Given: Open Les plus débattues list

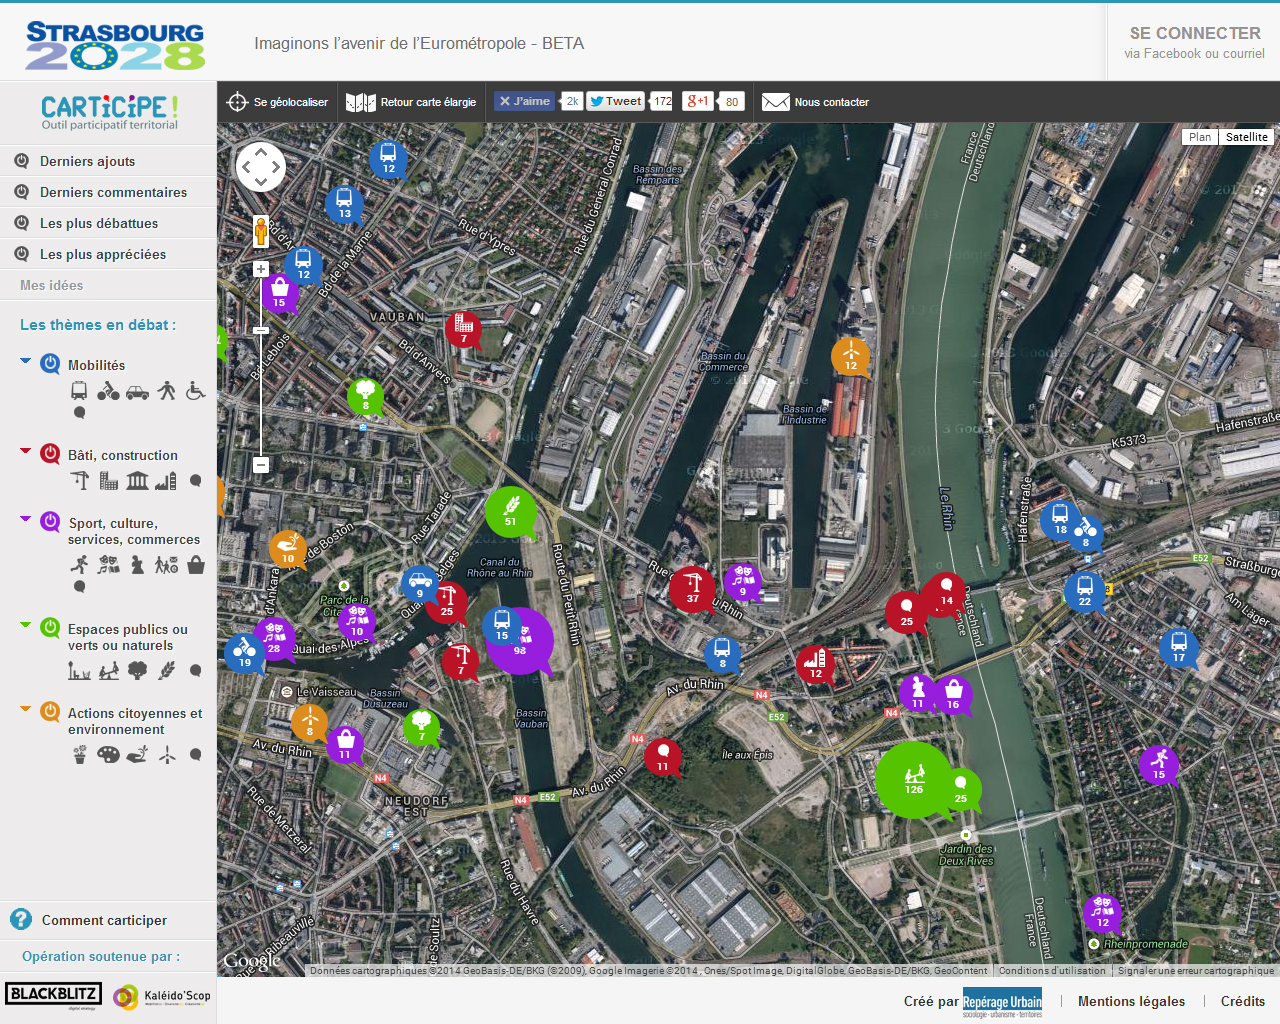Looking at the screenshot, I should pos(99,223).
